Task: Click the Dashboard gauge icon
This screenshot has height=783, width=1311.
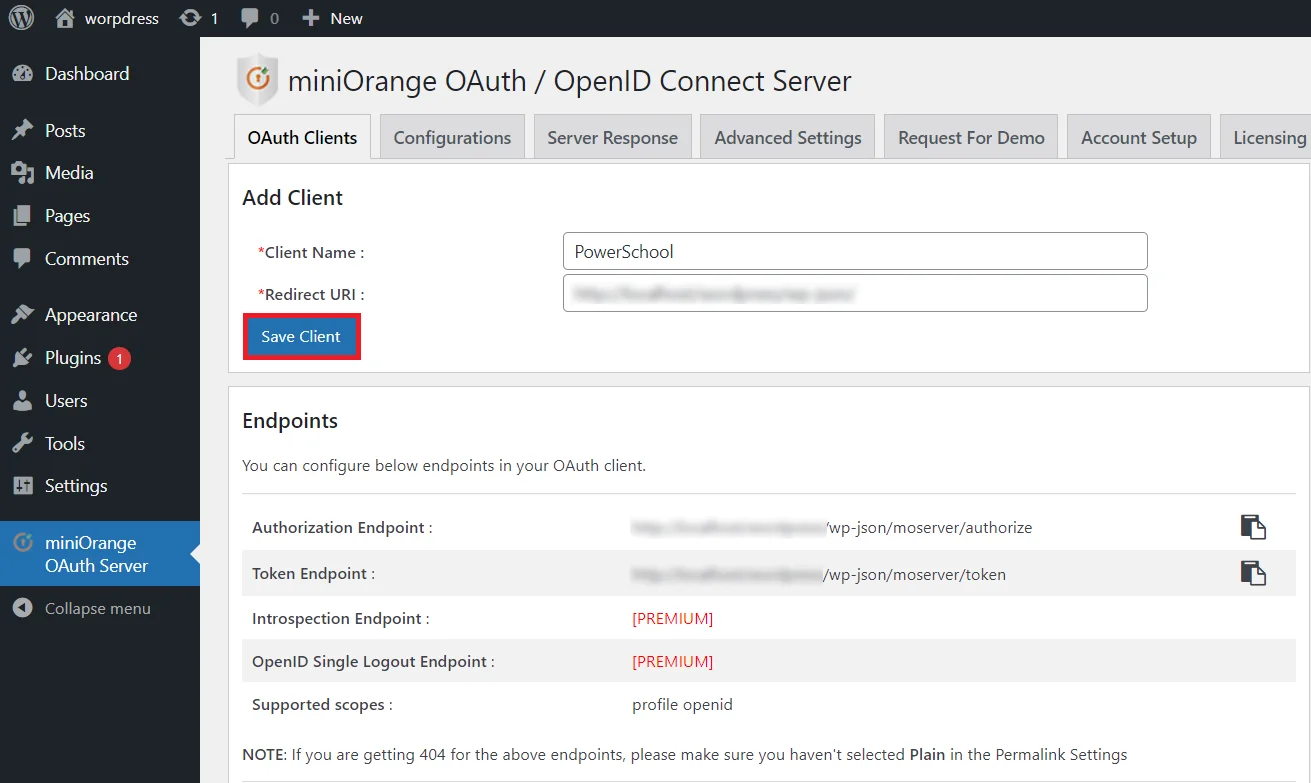Action: pos(23,74)
